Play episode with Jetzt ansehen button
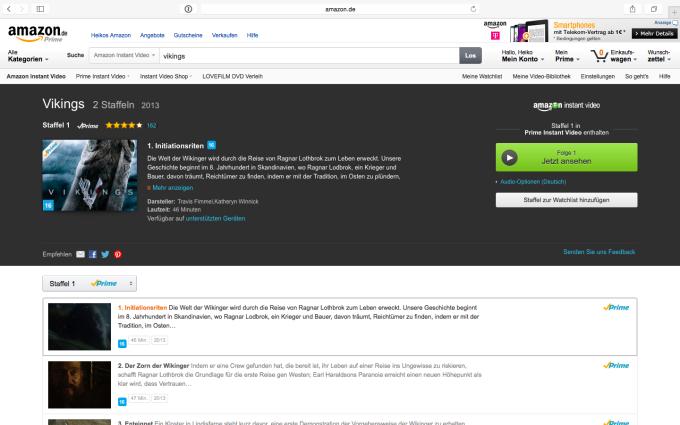 (x=566, y=157)
